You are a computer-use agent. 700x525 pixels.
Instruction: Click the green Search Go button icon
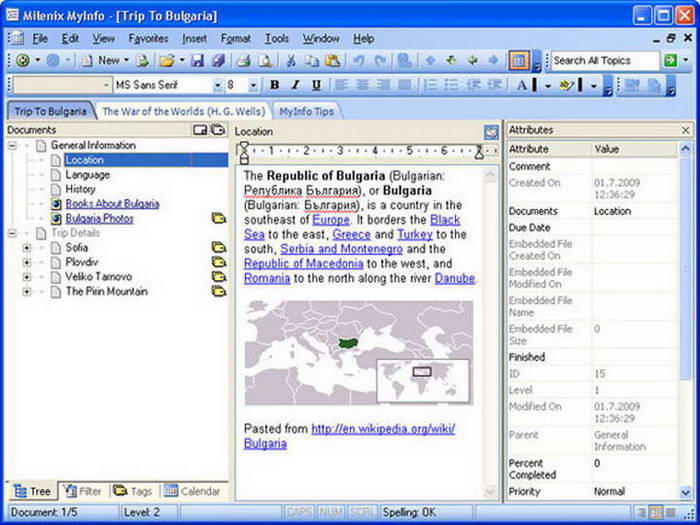[671, 60]
